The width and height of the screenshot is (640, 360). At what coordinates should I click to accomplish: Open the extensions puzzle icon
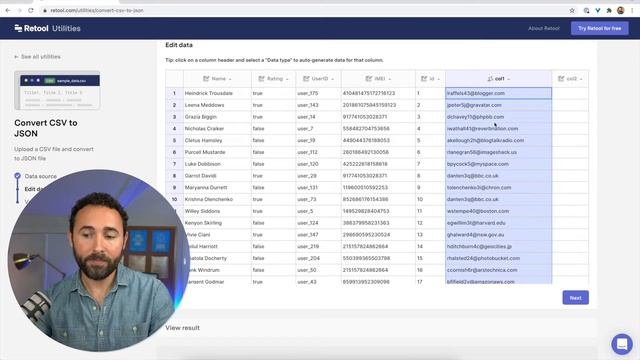[x=609, y=10]
